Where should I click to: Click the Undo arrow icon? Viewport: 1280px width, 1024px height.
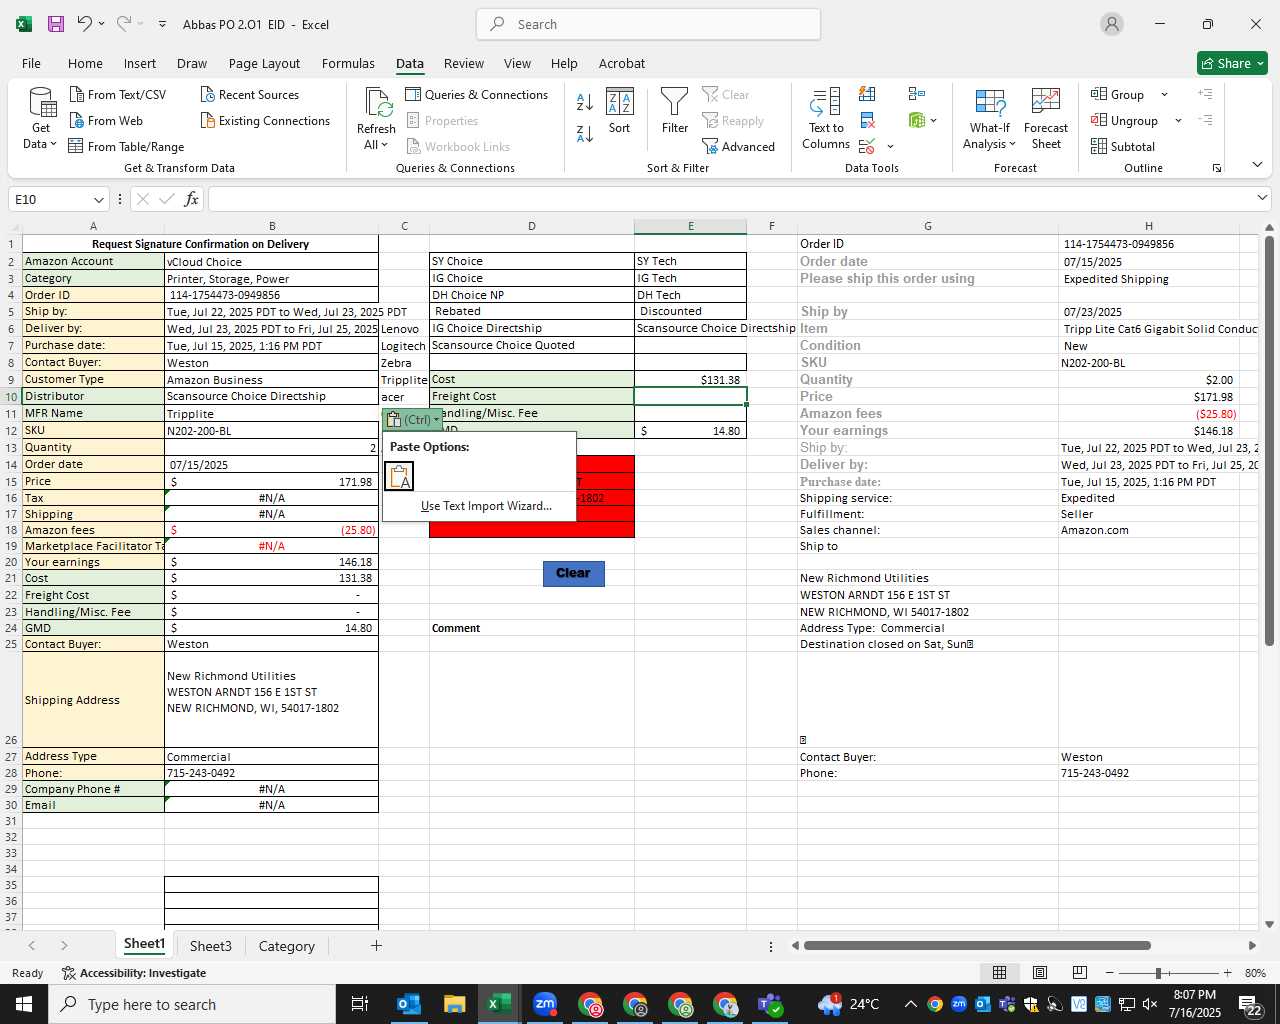[85, 24]
